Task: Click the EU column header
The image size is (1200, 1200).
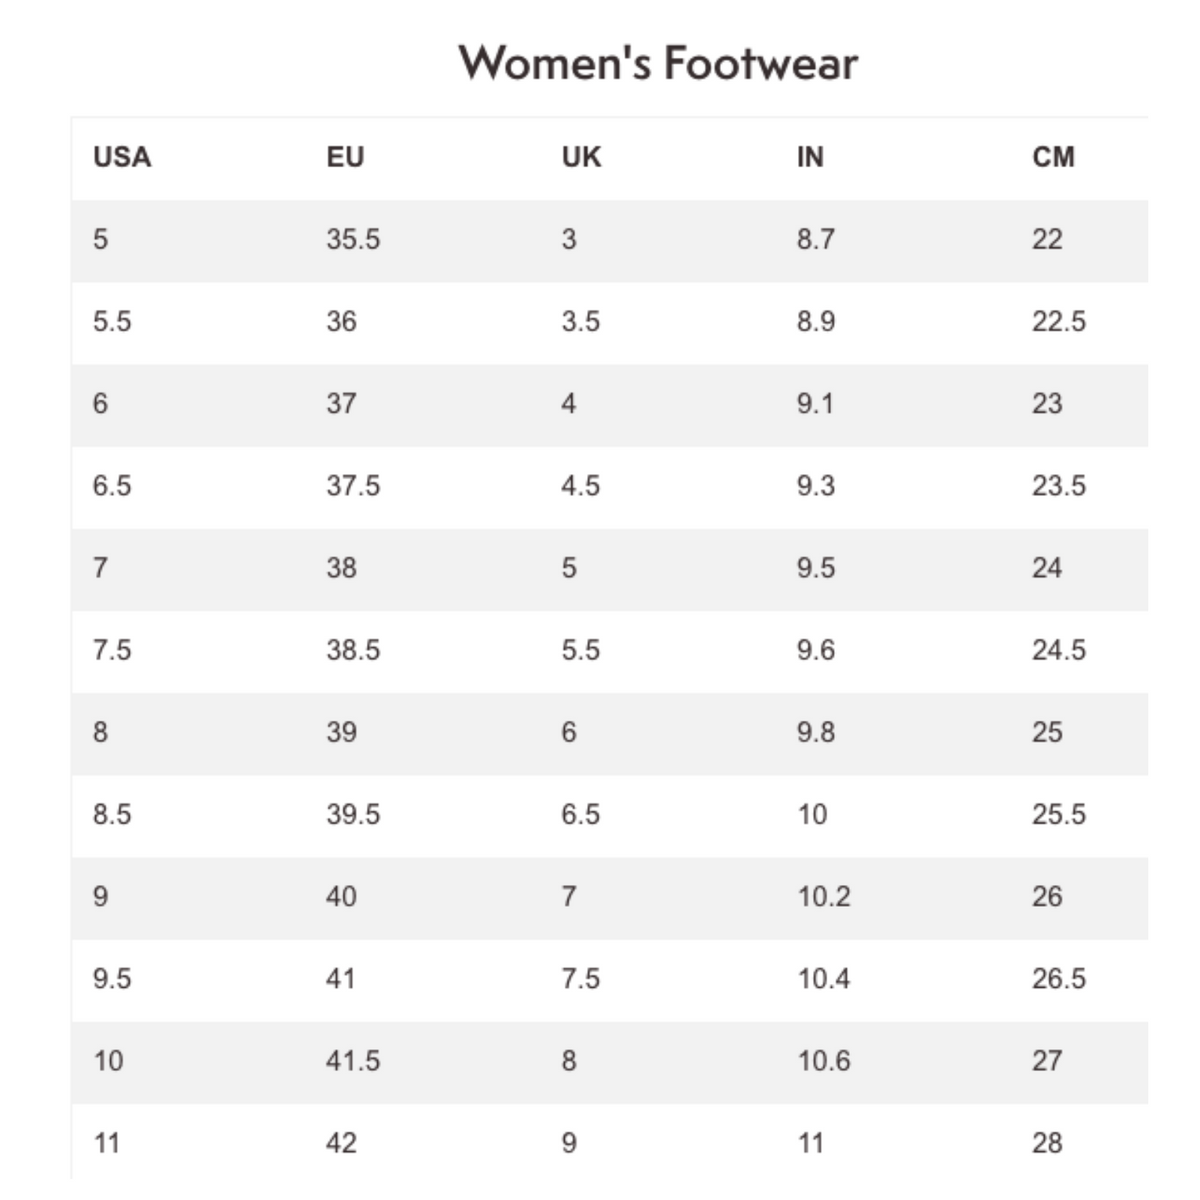Action: point(345,157)
